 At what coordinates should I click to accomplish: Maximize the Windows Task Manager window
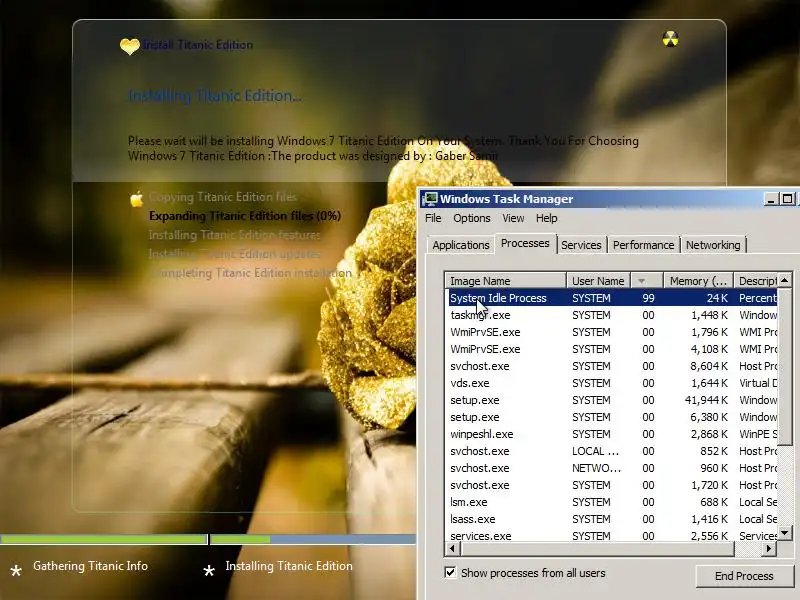point(787,199)
